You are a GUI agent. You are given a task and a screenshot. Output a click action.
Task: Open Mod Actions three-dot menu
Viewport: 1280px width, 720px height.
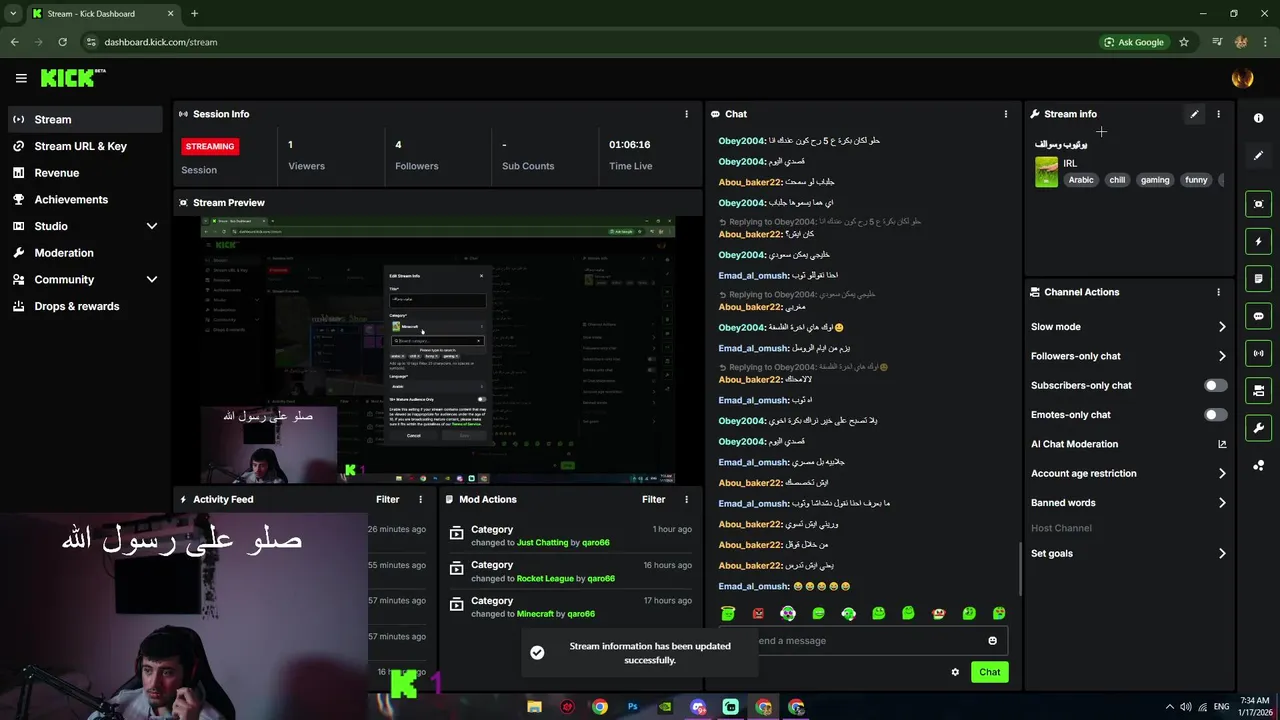686,499
